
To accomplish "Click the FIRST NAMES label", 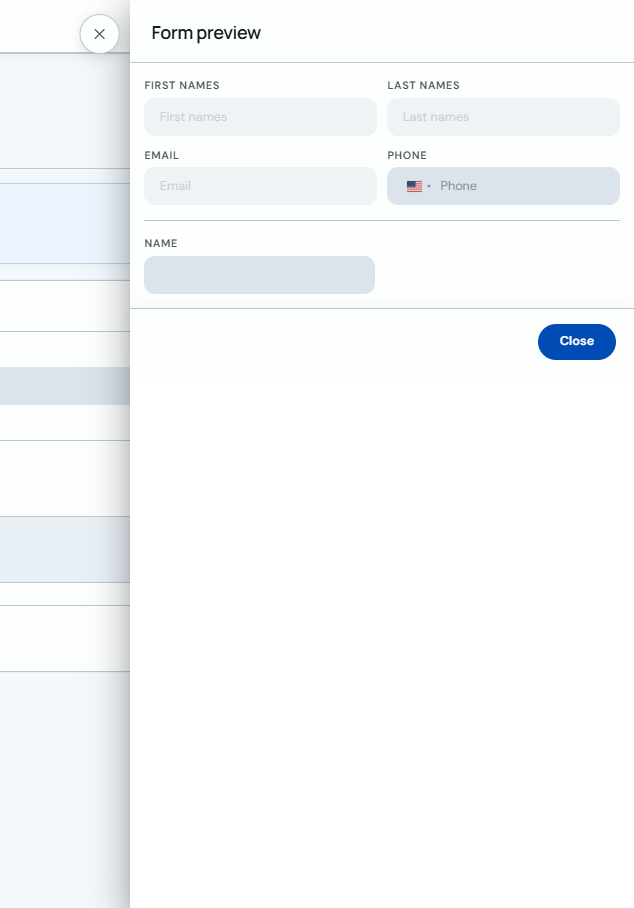I will click(182, 85).
